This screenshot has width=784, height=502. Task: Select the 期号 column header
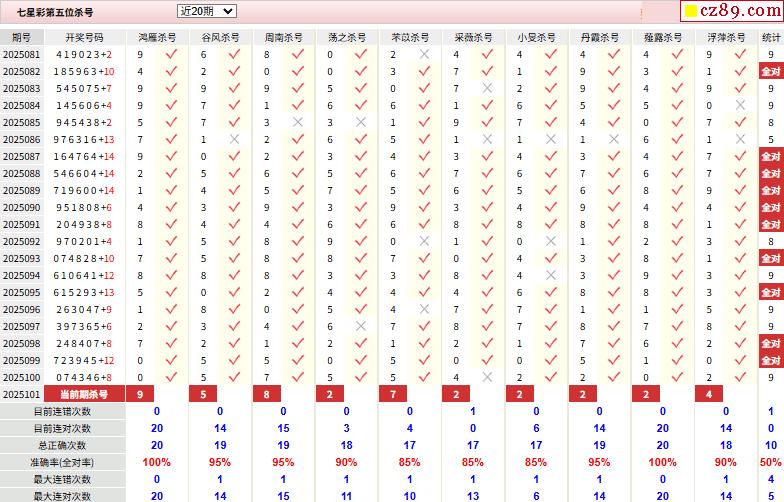tap(22, 38)
